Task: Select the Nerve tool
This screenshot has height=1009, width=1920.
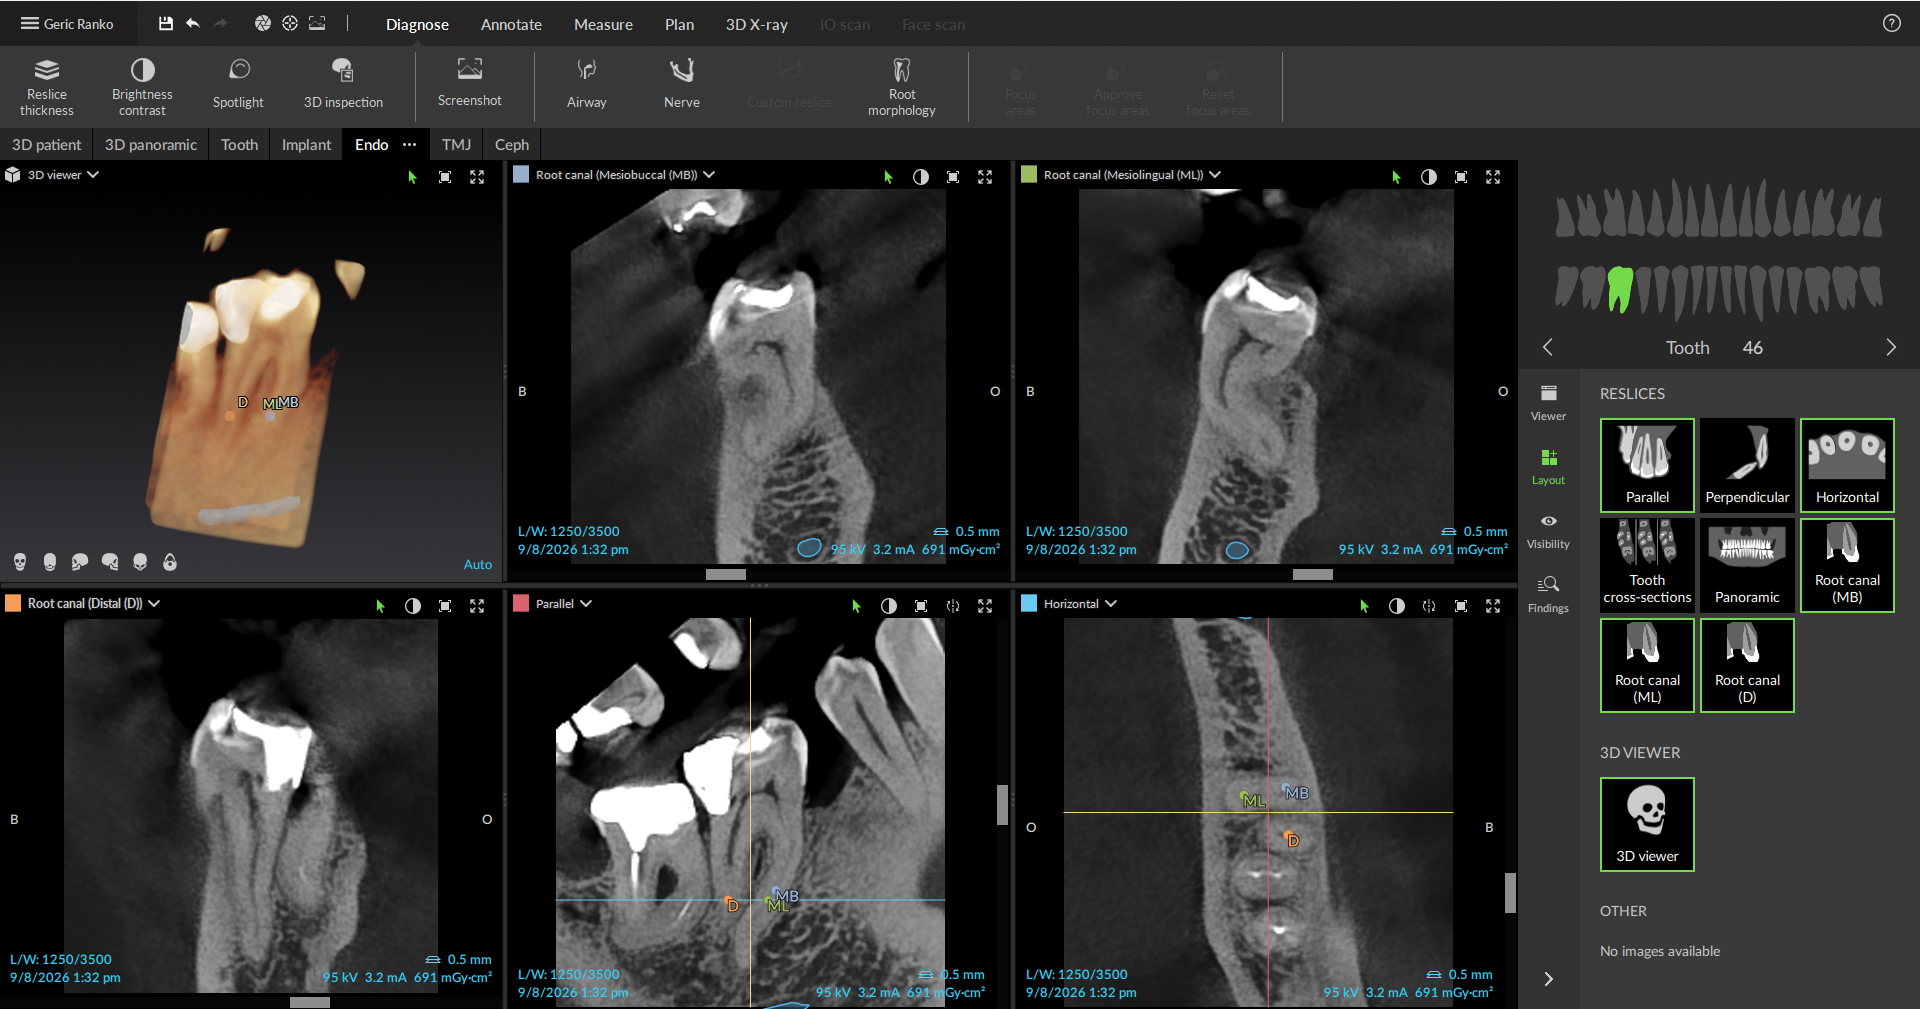Action: [681, 86]
